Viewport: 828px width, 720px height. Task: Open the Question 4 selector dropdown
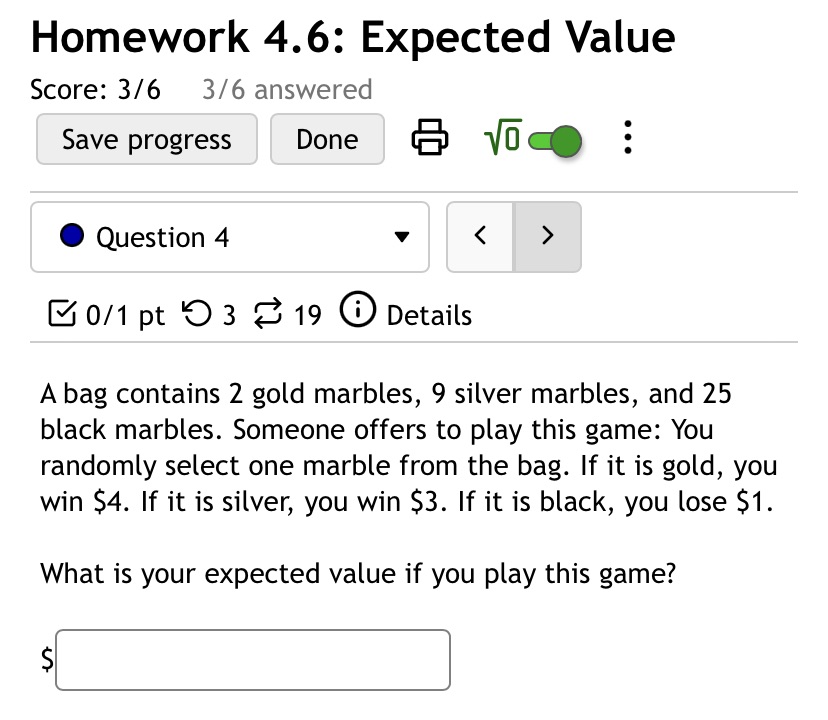click(x=230, y=237)
